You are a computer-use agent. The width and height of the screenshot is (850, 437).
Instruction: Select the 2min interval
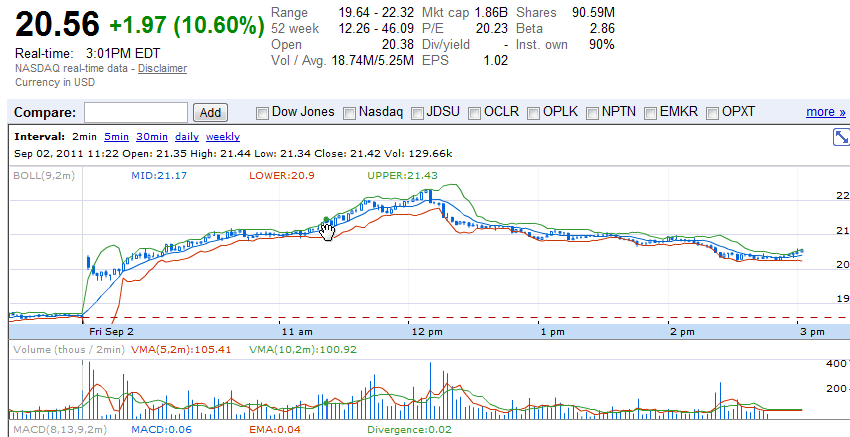coord(84,137)
